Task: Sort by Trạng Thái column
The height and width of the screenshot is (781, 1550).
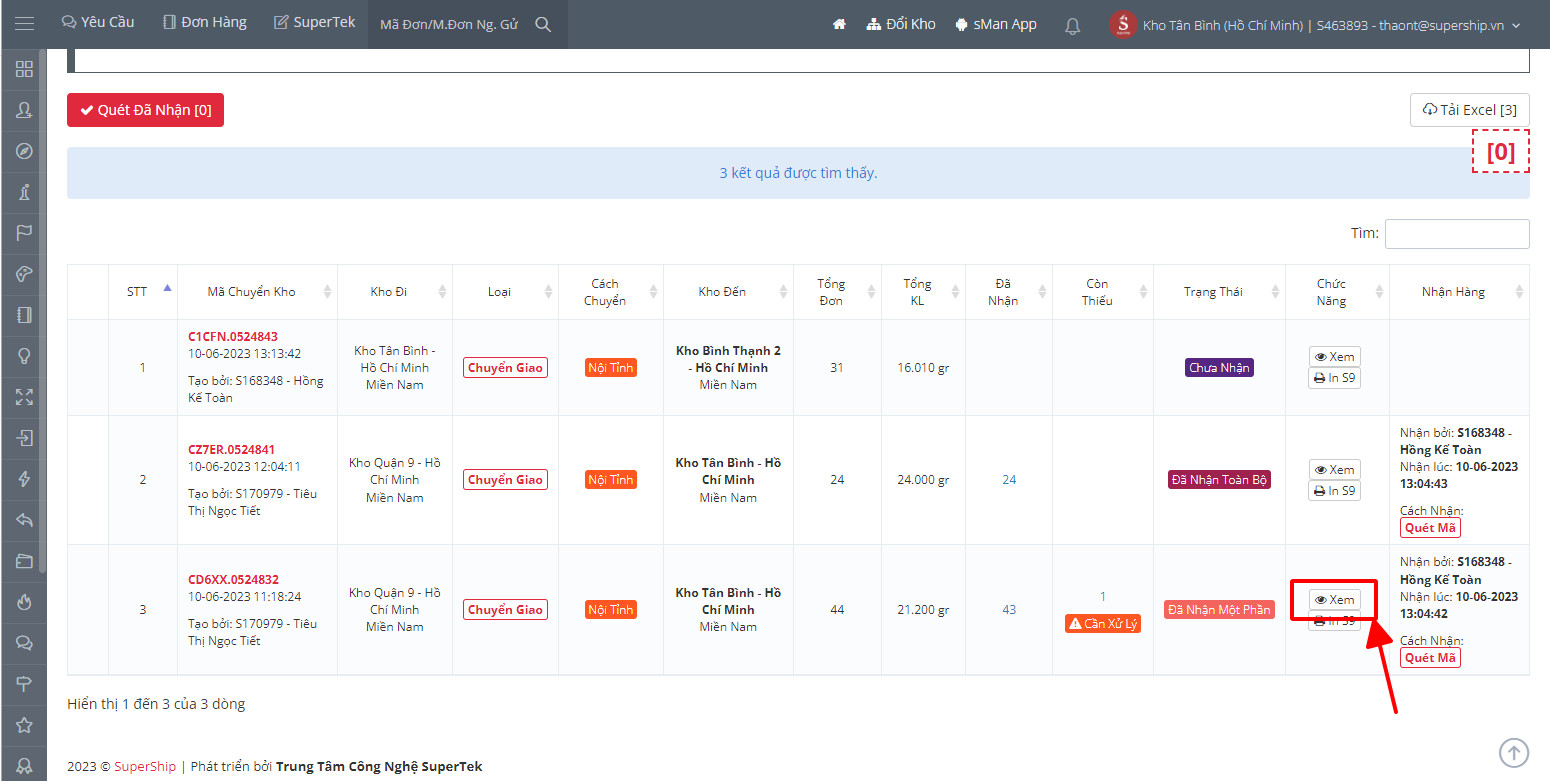Action: [x=1219, y=292]
